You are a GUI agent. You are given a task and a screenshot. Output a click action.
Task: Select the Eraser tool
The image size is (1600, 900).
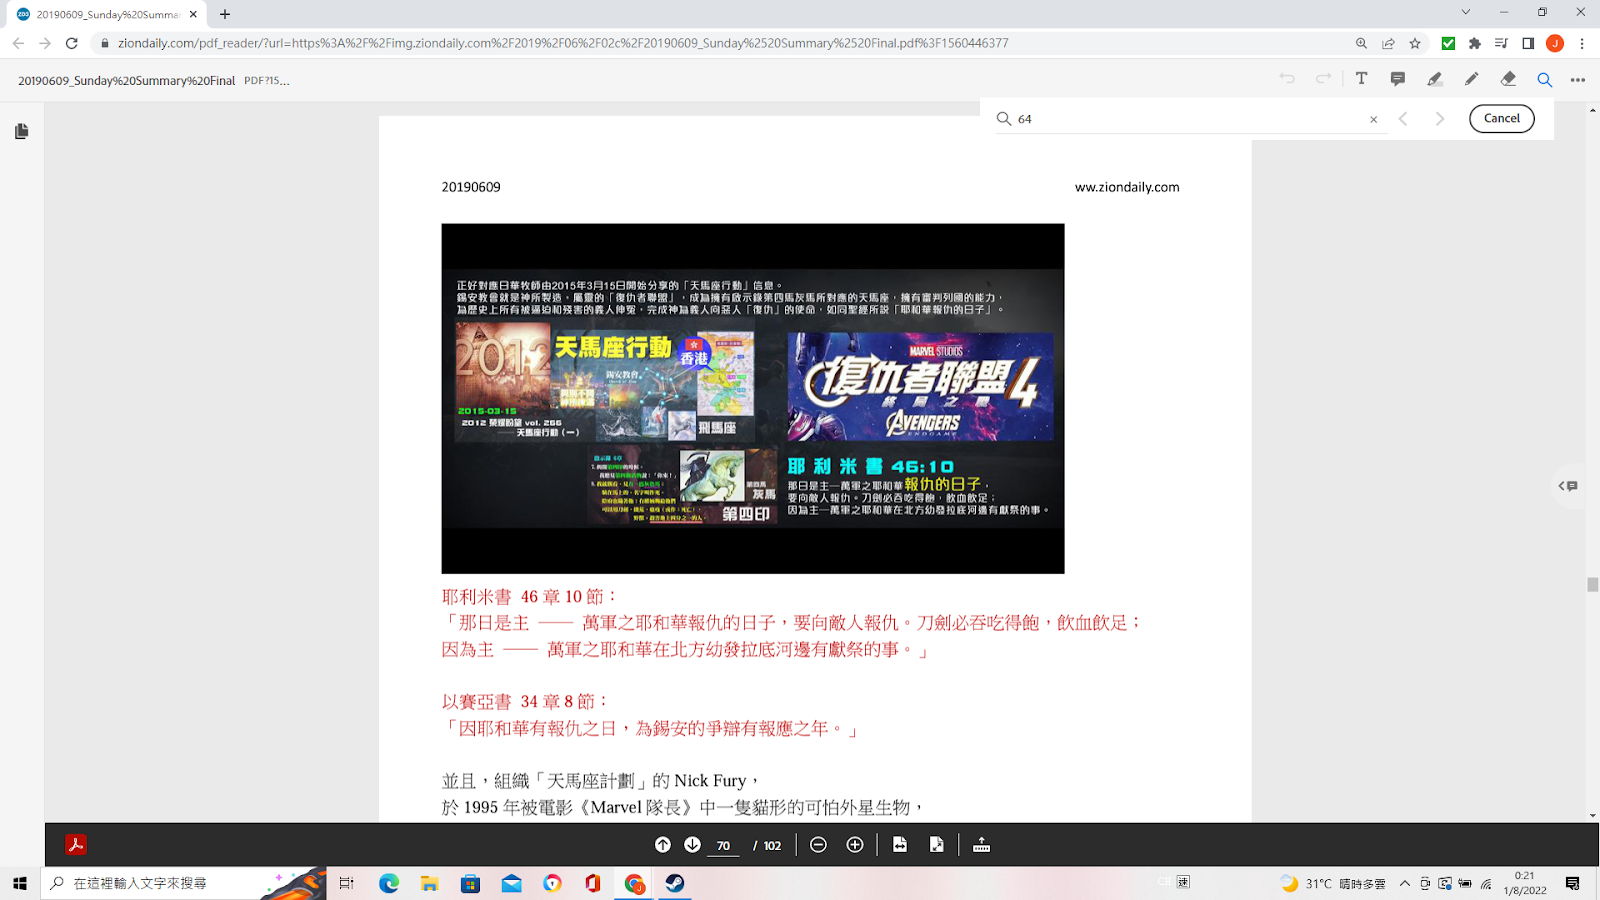(1508, 79)
